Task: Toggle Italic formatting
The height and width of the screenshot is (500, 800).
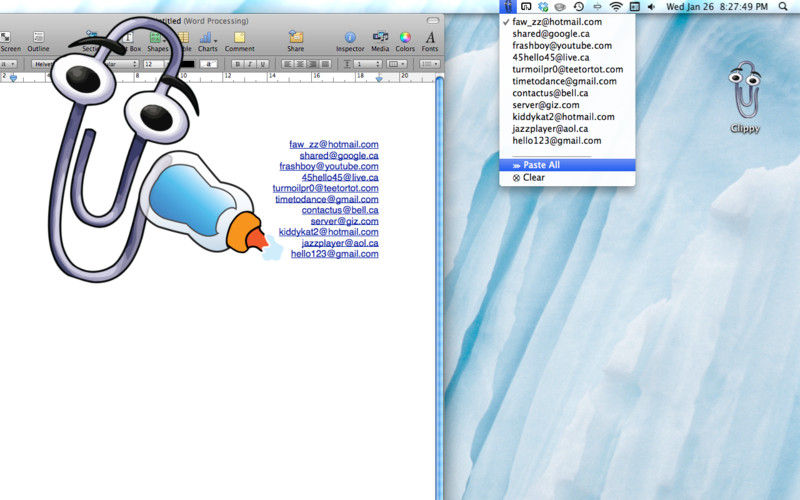Action: (x=250, y=64)
